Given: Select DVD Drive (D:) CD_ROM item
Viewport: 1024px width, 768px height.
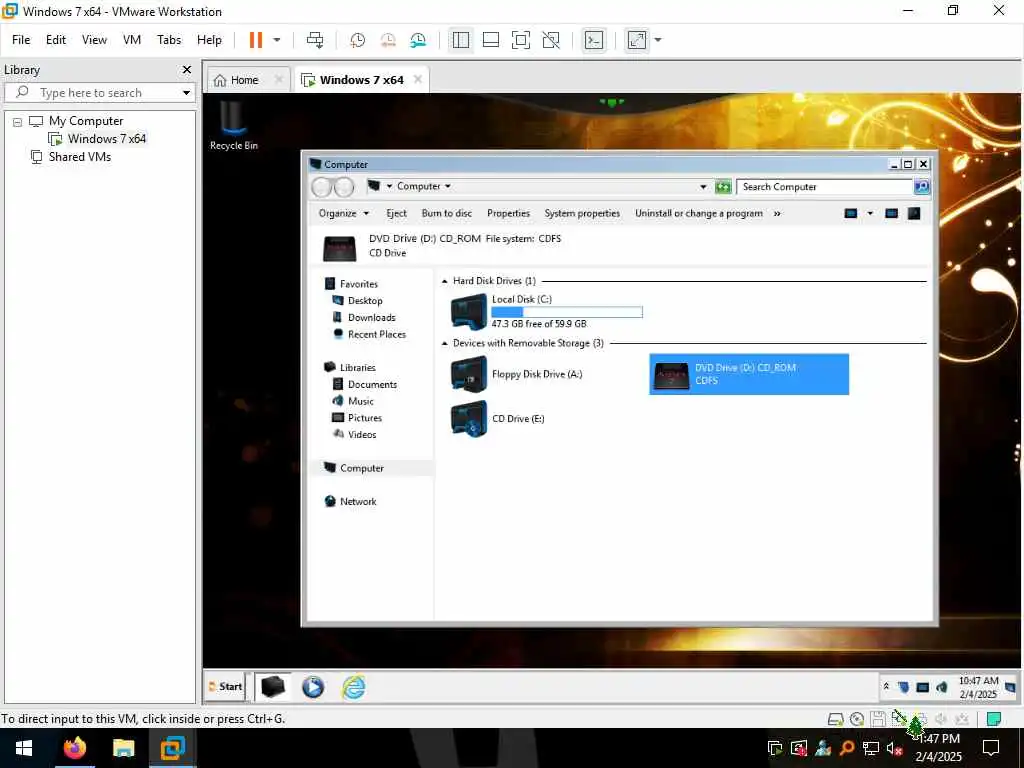Looking at the screenshot, I should click(749, 374).
